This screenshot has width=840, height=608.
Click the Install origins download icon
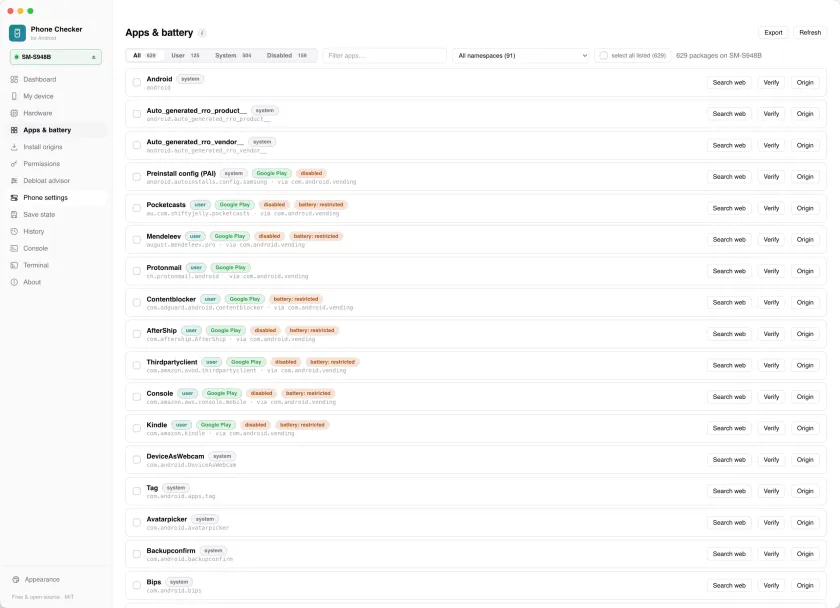[x=14, y=147]
